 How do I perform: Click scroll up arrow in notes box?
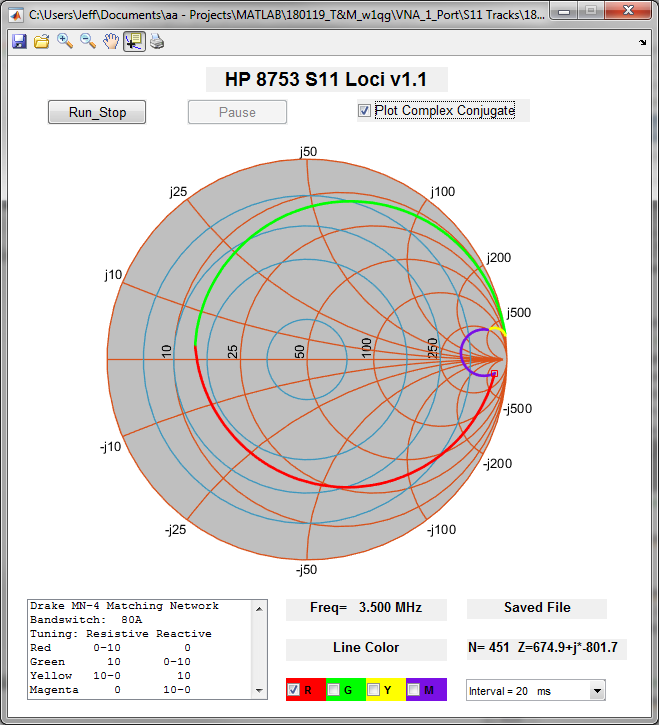pyautogui.click(x=259, y=609)
